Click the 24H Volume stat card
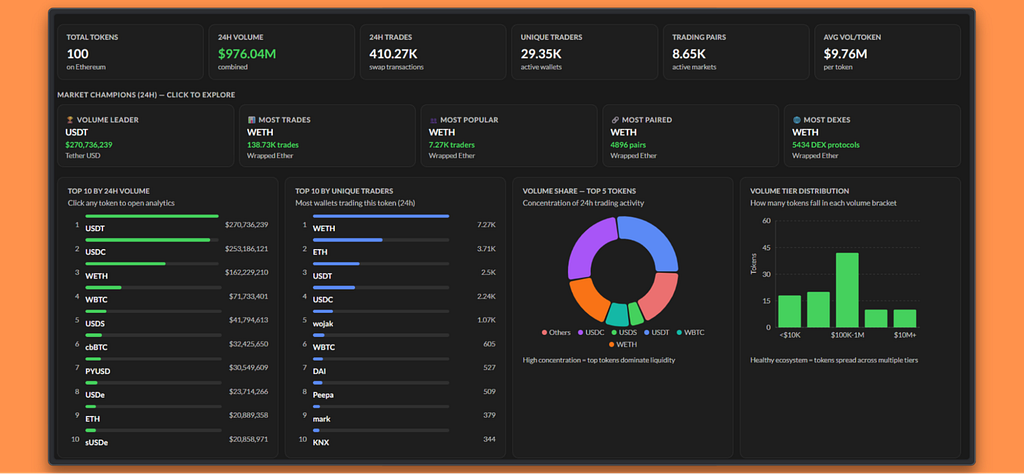Screen dimensions: 1024x474 pyautogui.click(x=281, y=52)
